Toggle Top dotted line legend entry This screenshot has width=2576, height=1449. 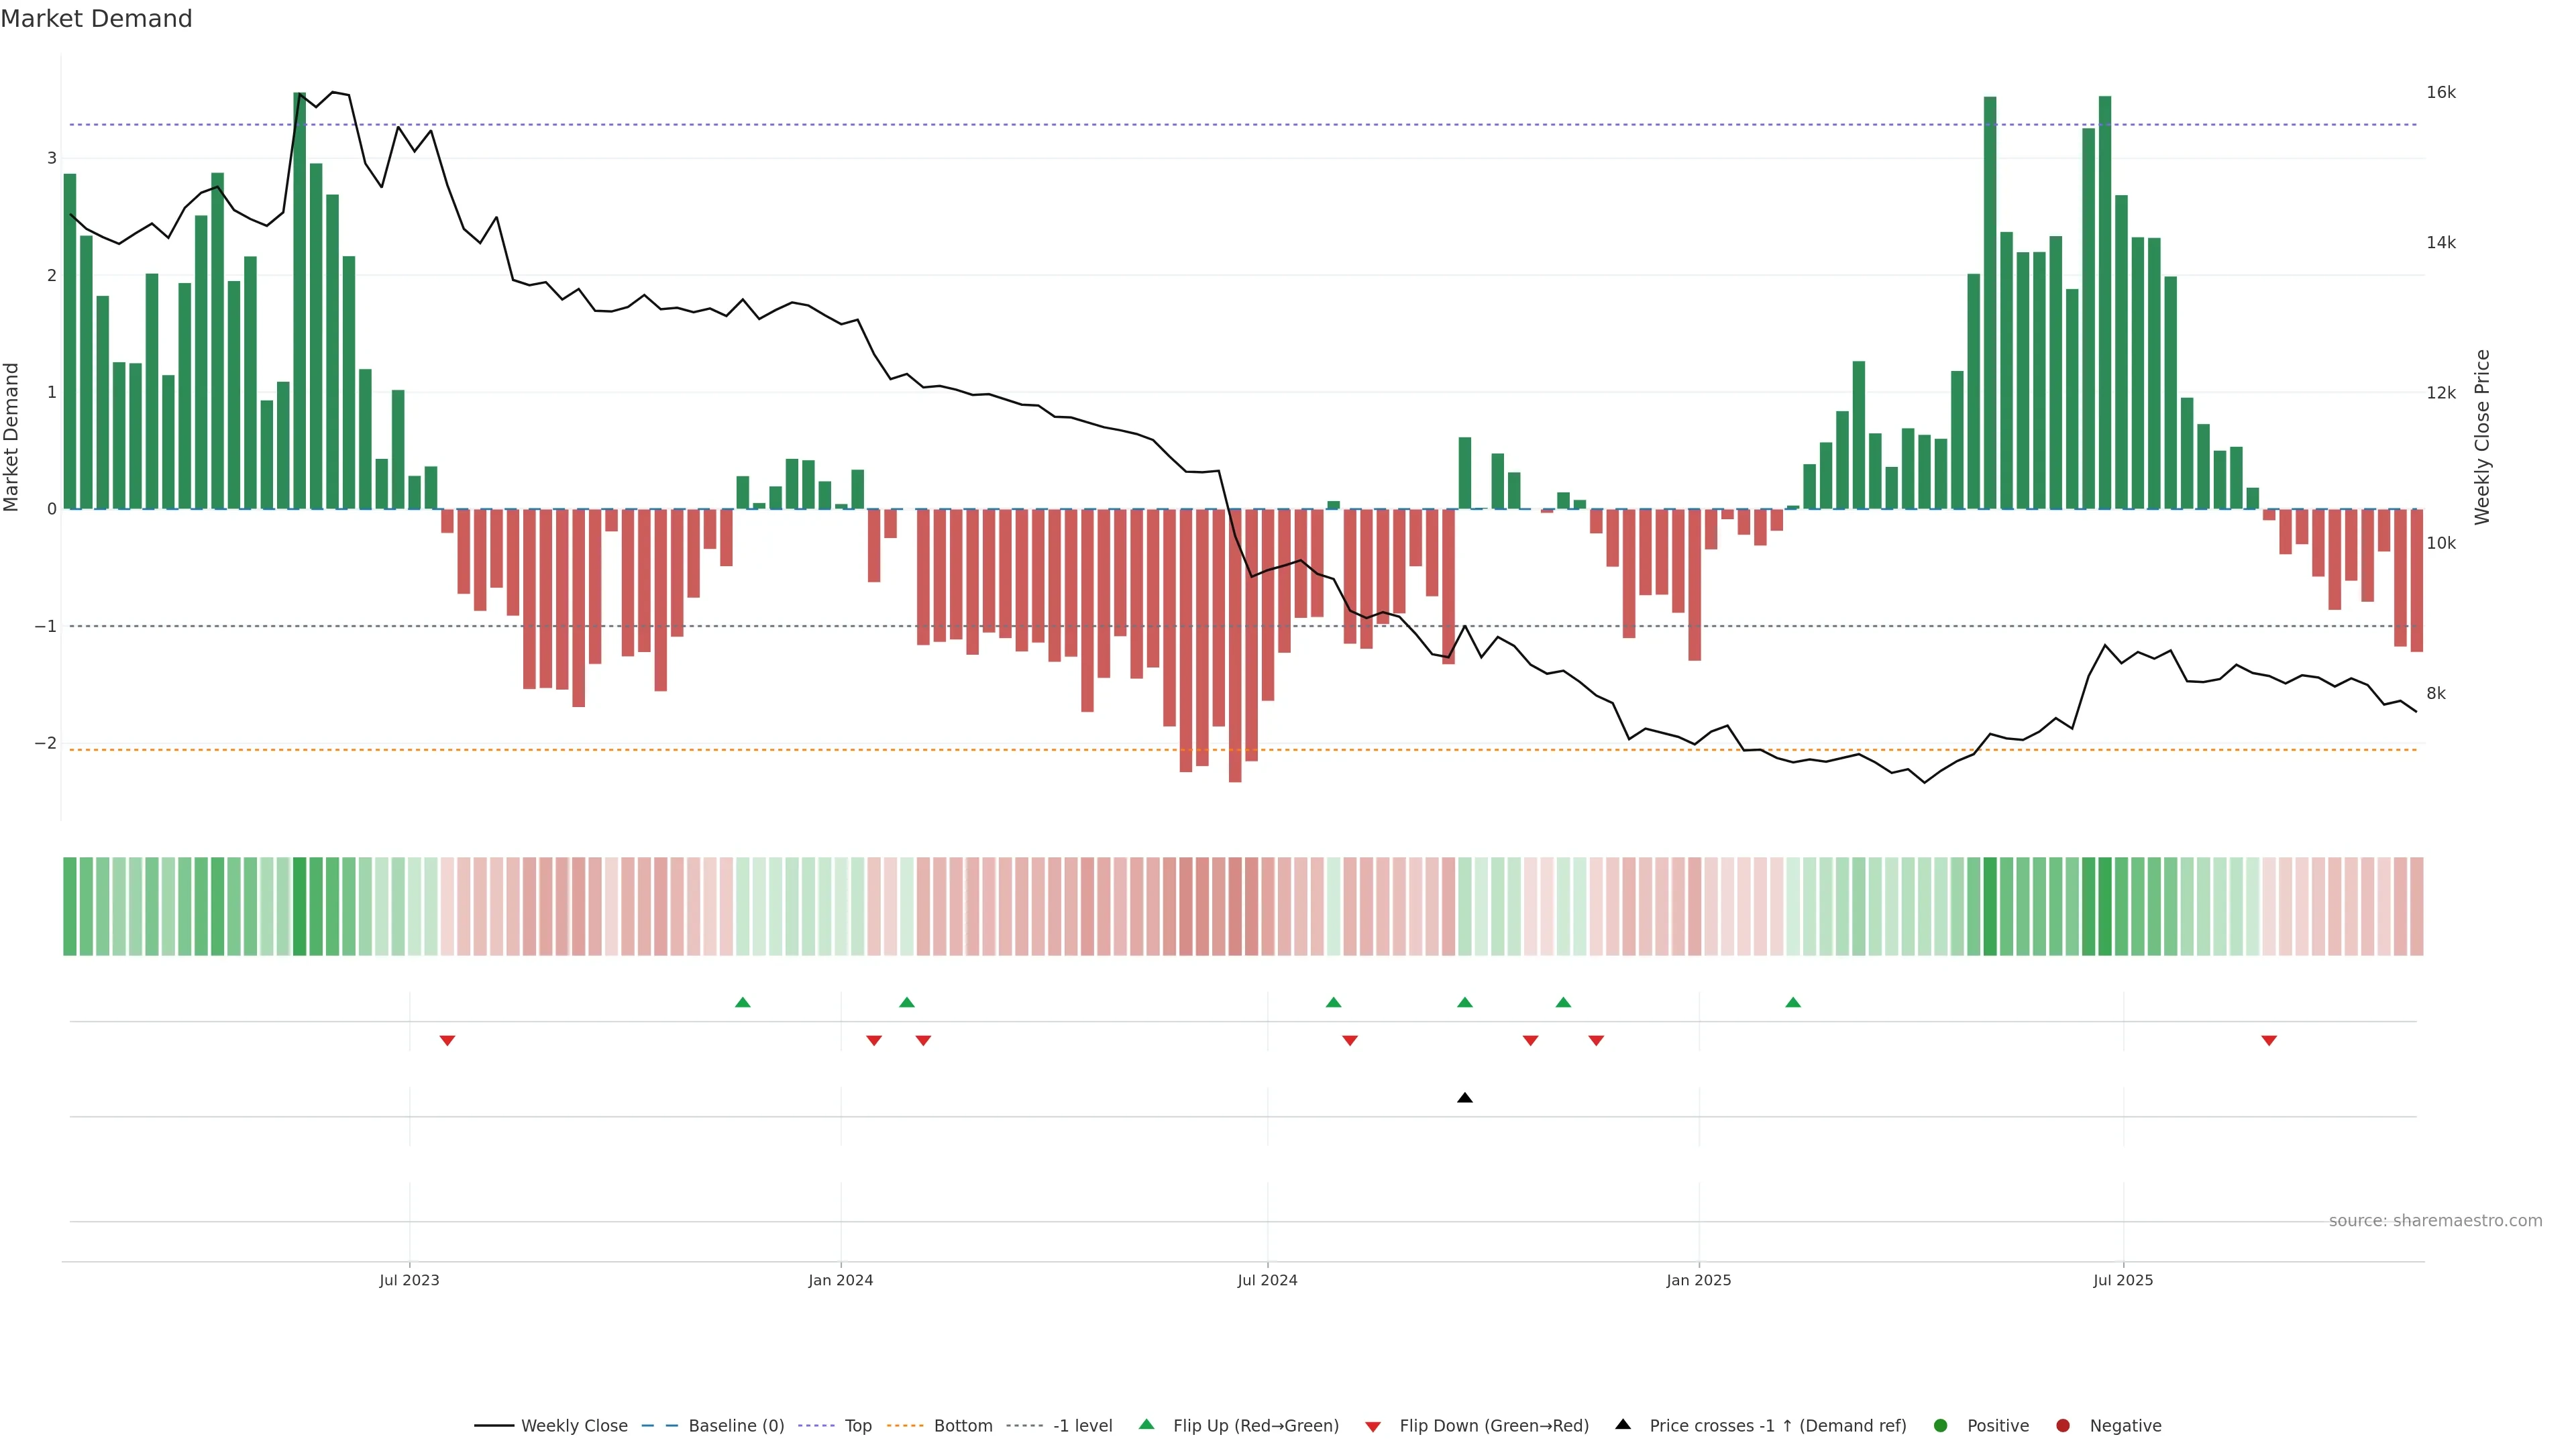857,1425
